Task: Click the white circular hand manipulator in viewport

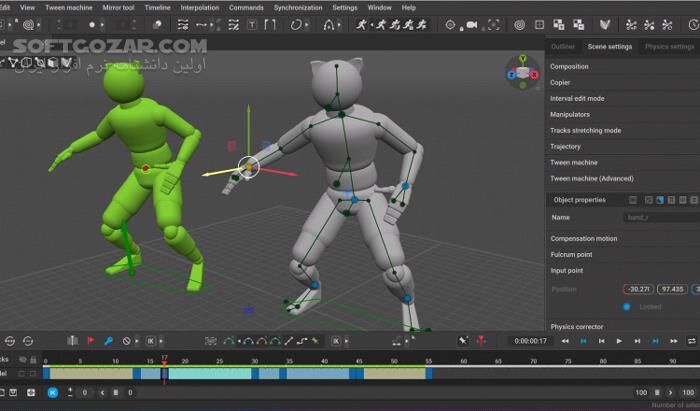Action: point(248,167)
